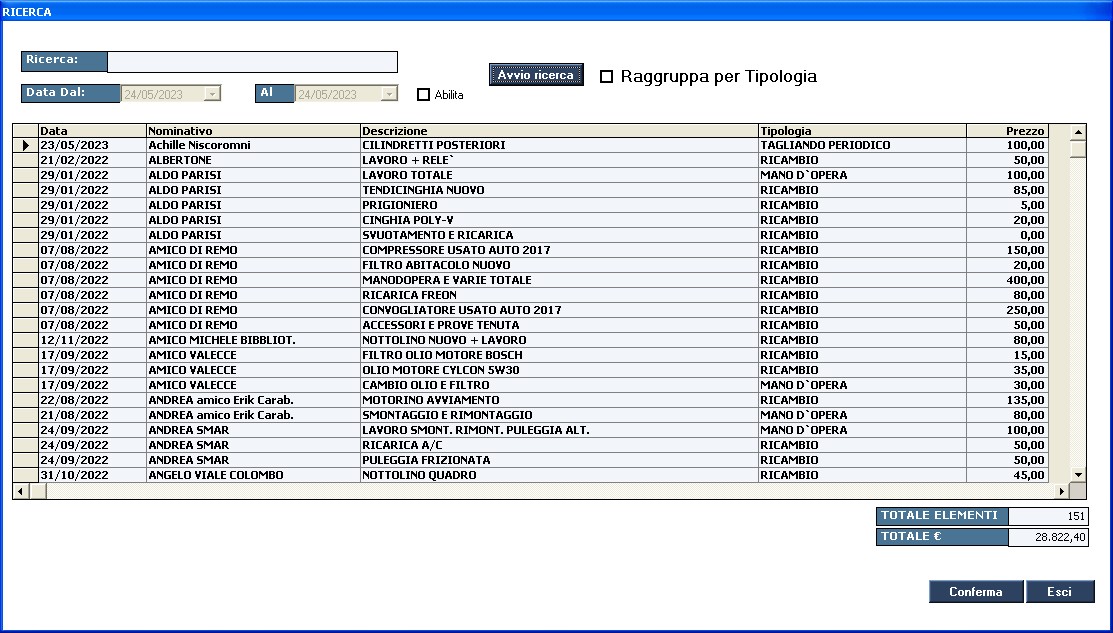The width and height of the screenshot is (1113, 633).
Task: Open the Al date dropdown
Action: [388, 94]
